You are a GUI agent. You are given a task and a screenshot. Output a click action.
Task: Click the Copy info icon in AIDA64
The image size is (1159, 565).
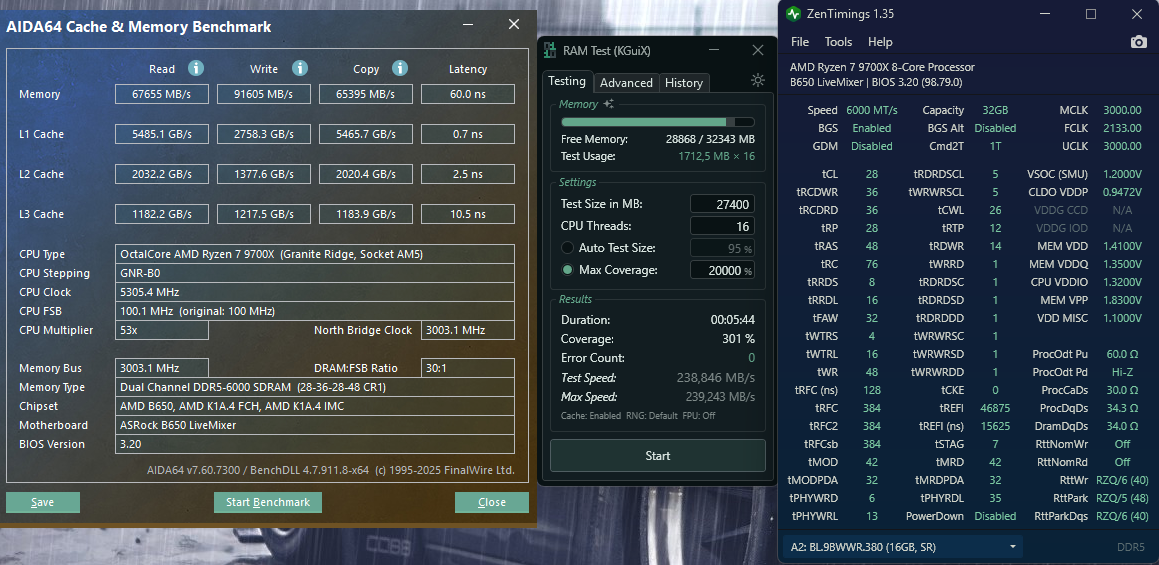tap(400, 69)
